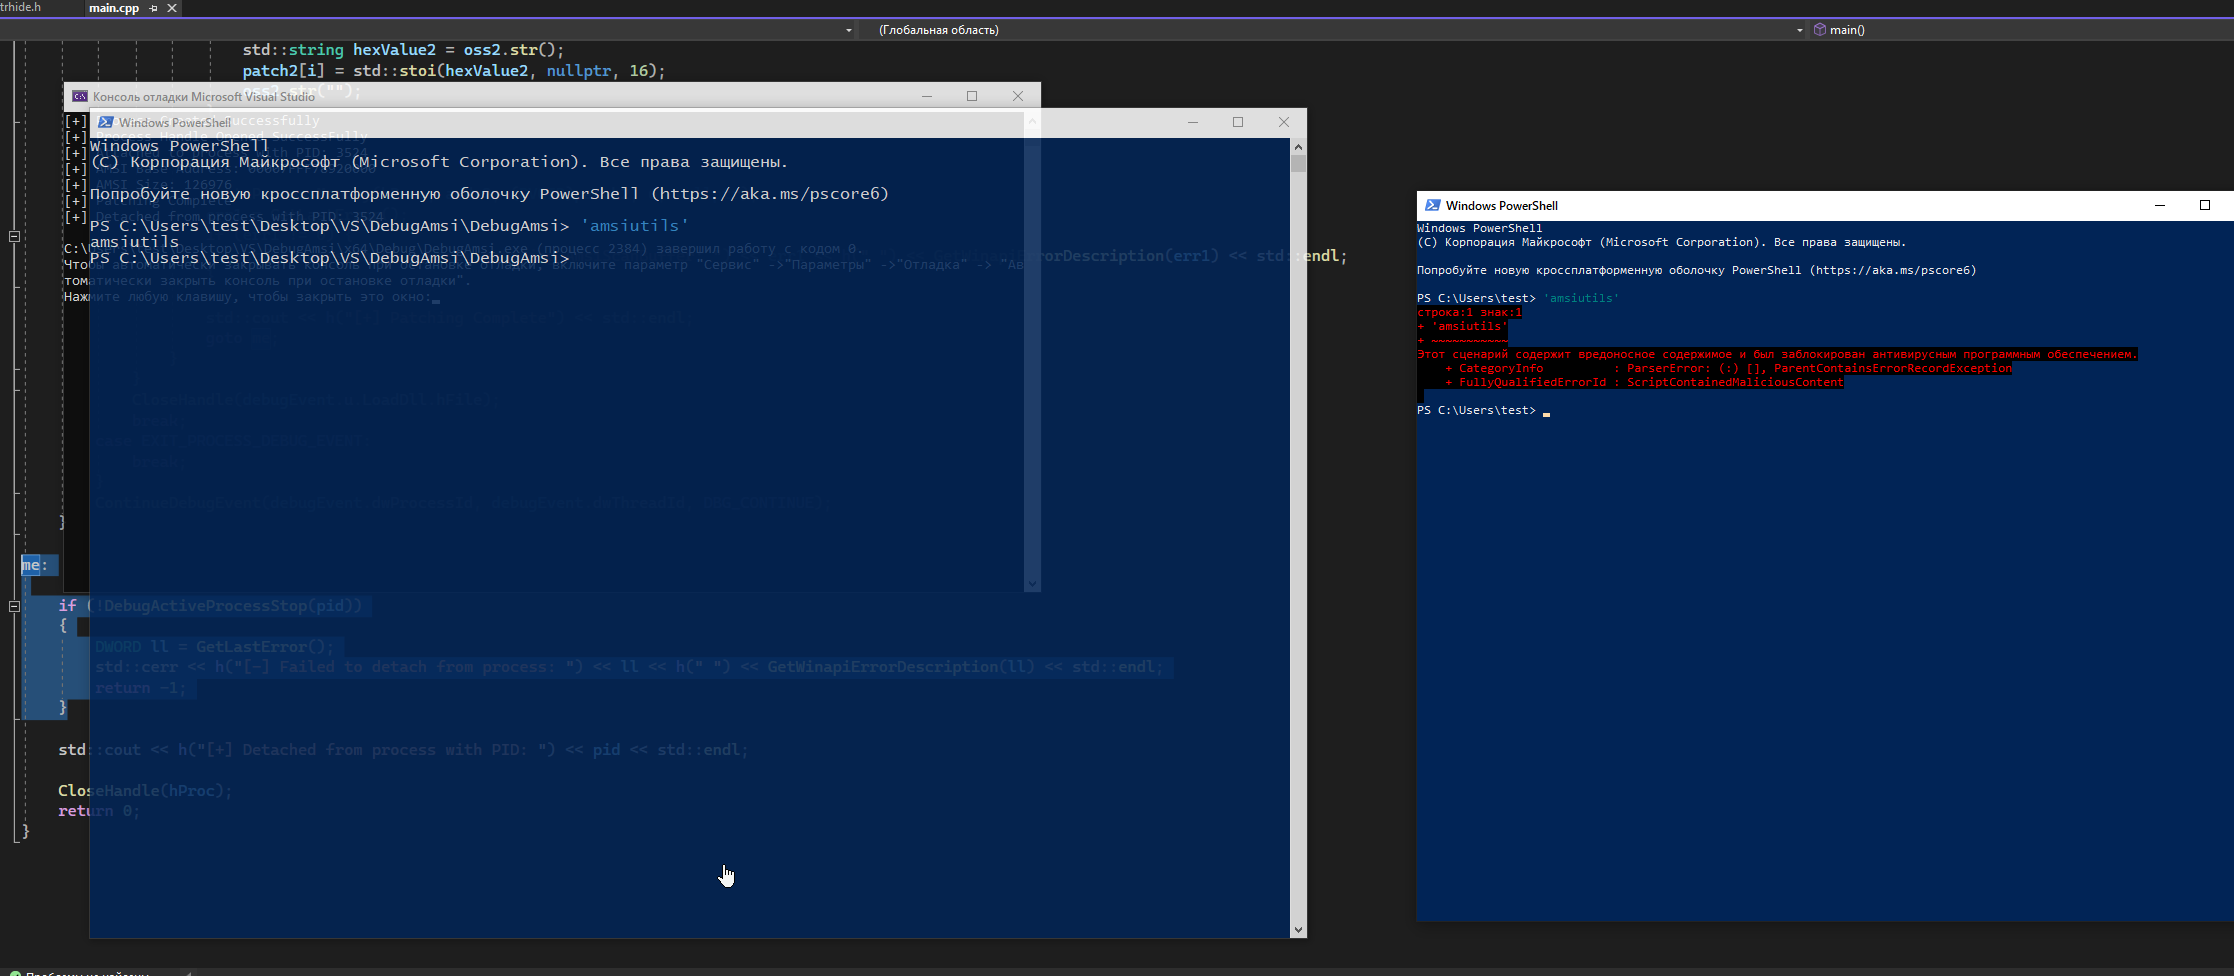Open the trhide.h editor tab
Viewport: 2234px width, 976px height.
[21, 7]
